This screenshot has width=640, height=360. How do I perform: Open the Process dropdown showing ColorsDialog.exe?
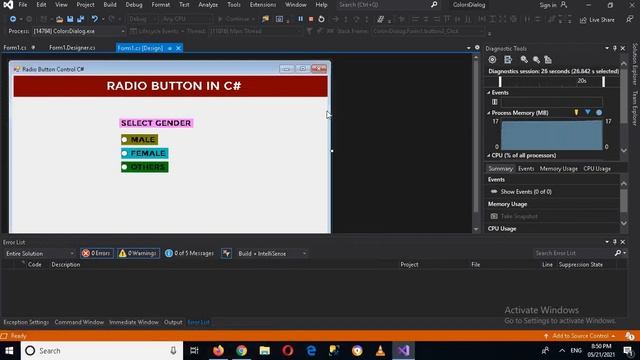79,31
